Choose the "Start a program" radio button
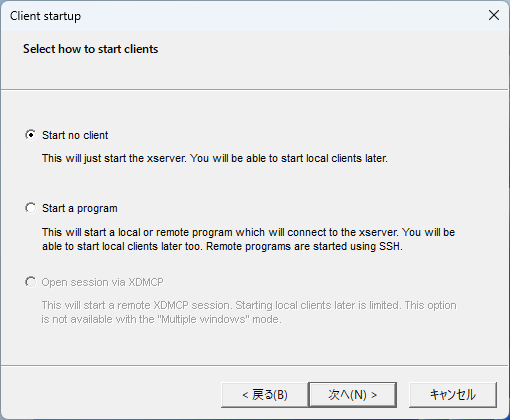Screen dimensions: 510x420 (x=31, y=208)
